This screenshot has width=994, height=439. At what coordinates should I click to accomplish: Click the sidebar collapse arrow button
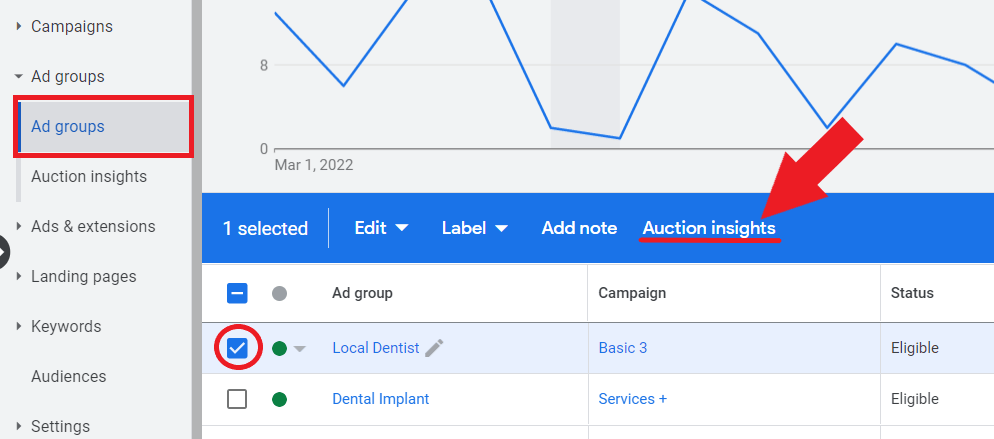4,253
